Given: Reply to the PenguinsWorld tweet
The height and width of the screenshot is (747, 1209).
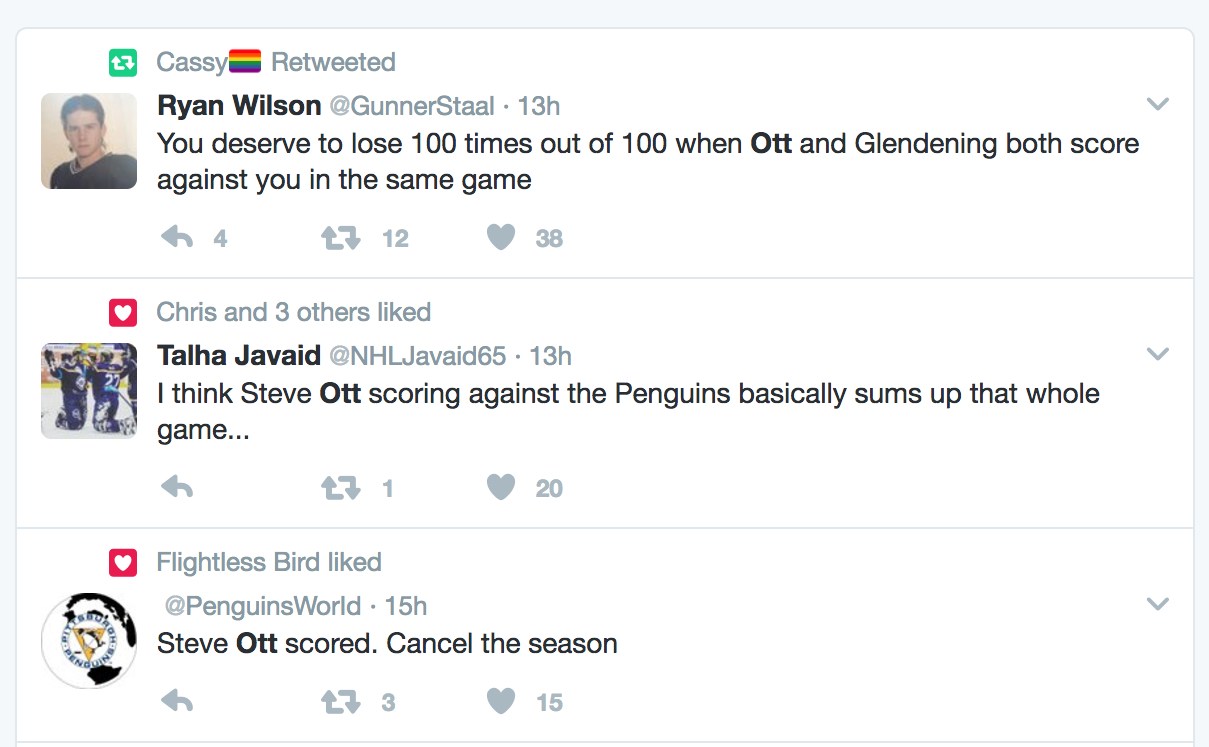Looking at the screenshot, I should pyautogui.click(x=177, y=702).
